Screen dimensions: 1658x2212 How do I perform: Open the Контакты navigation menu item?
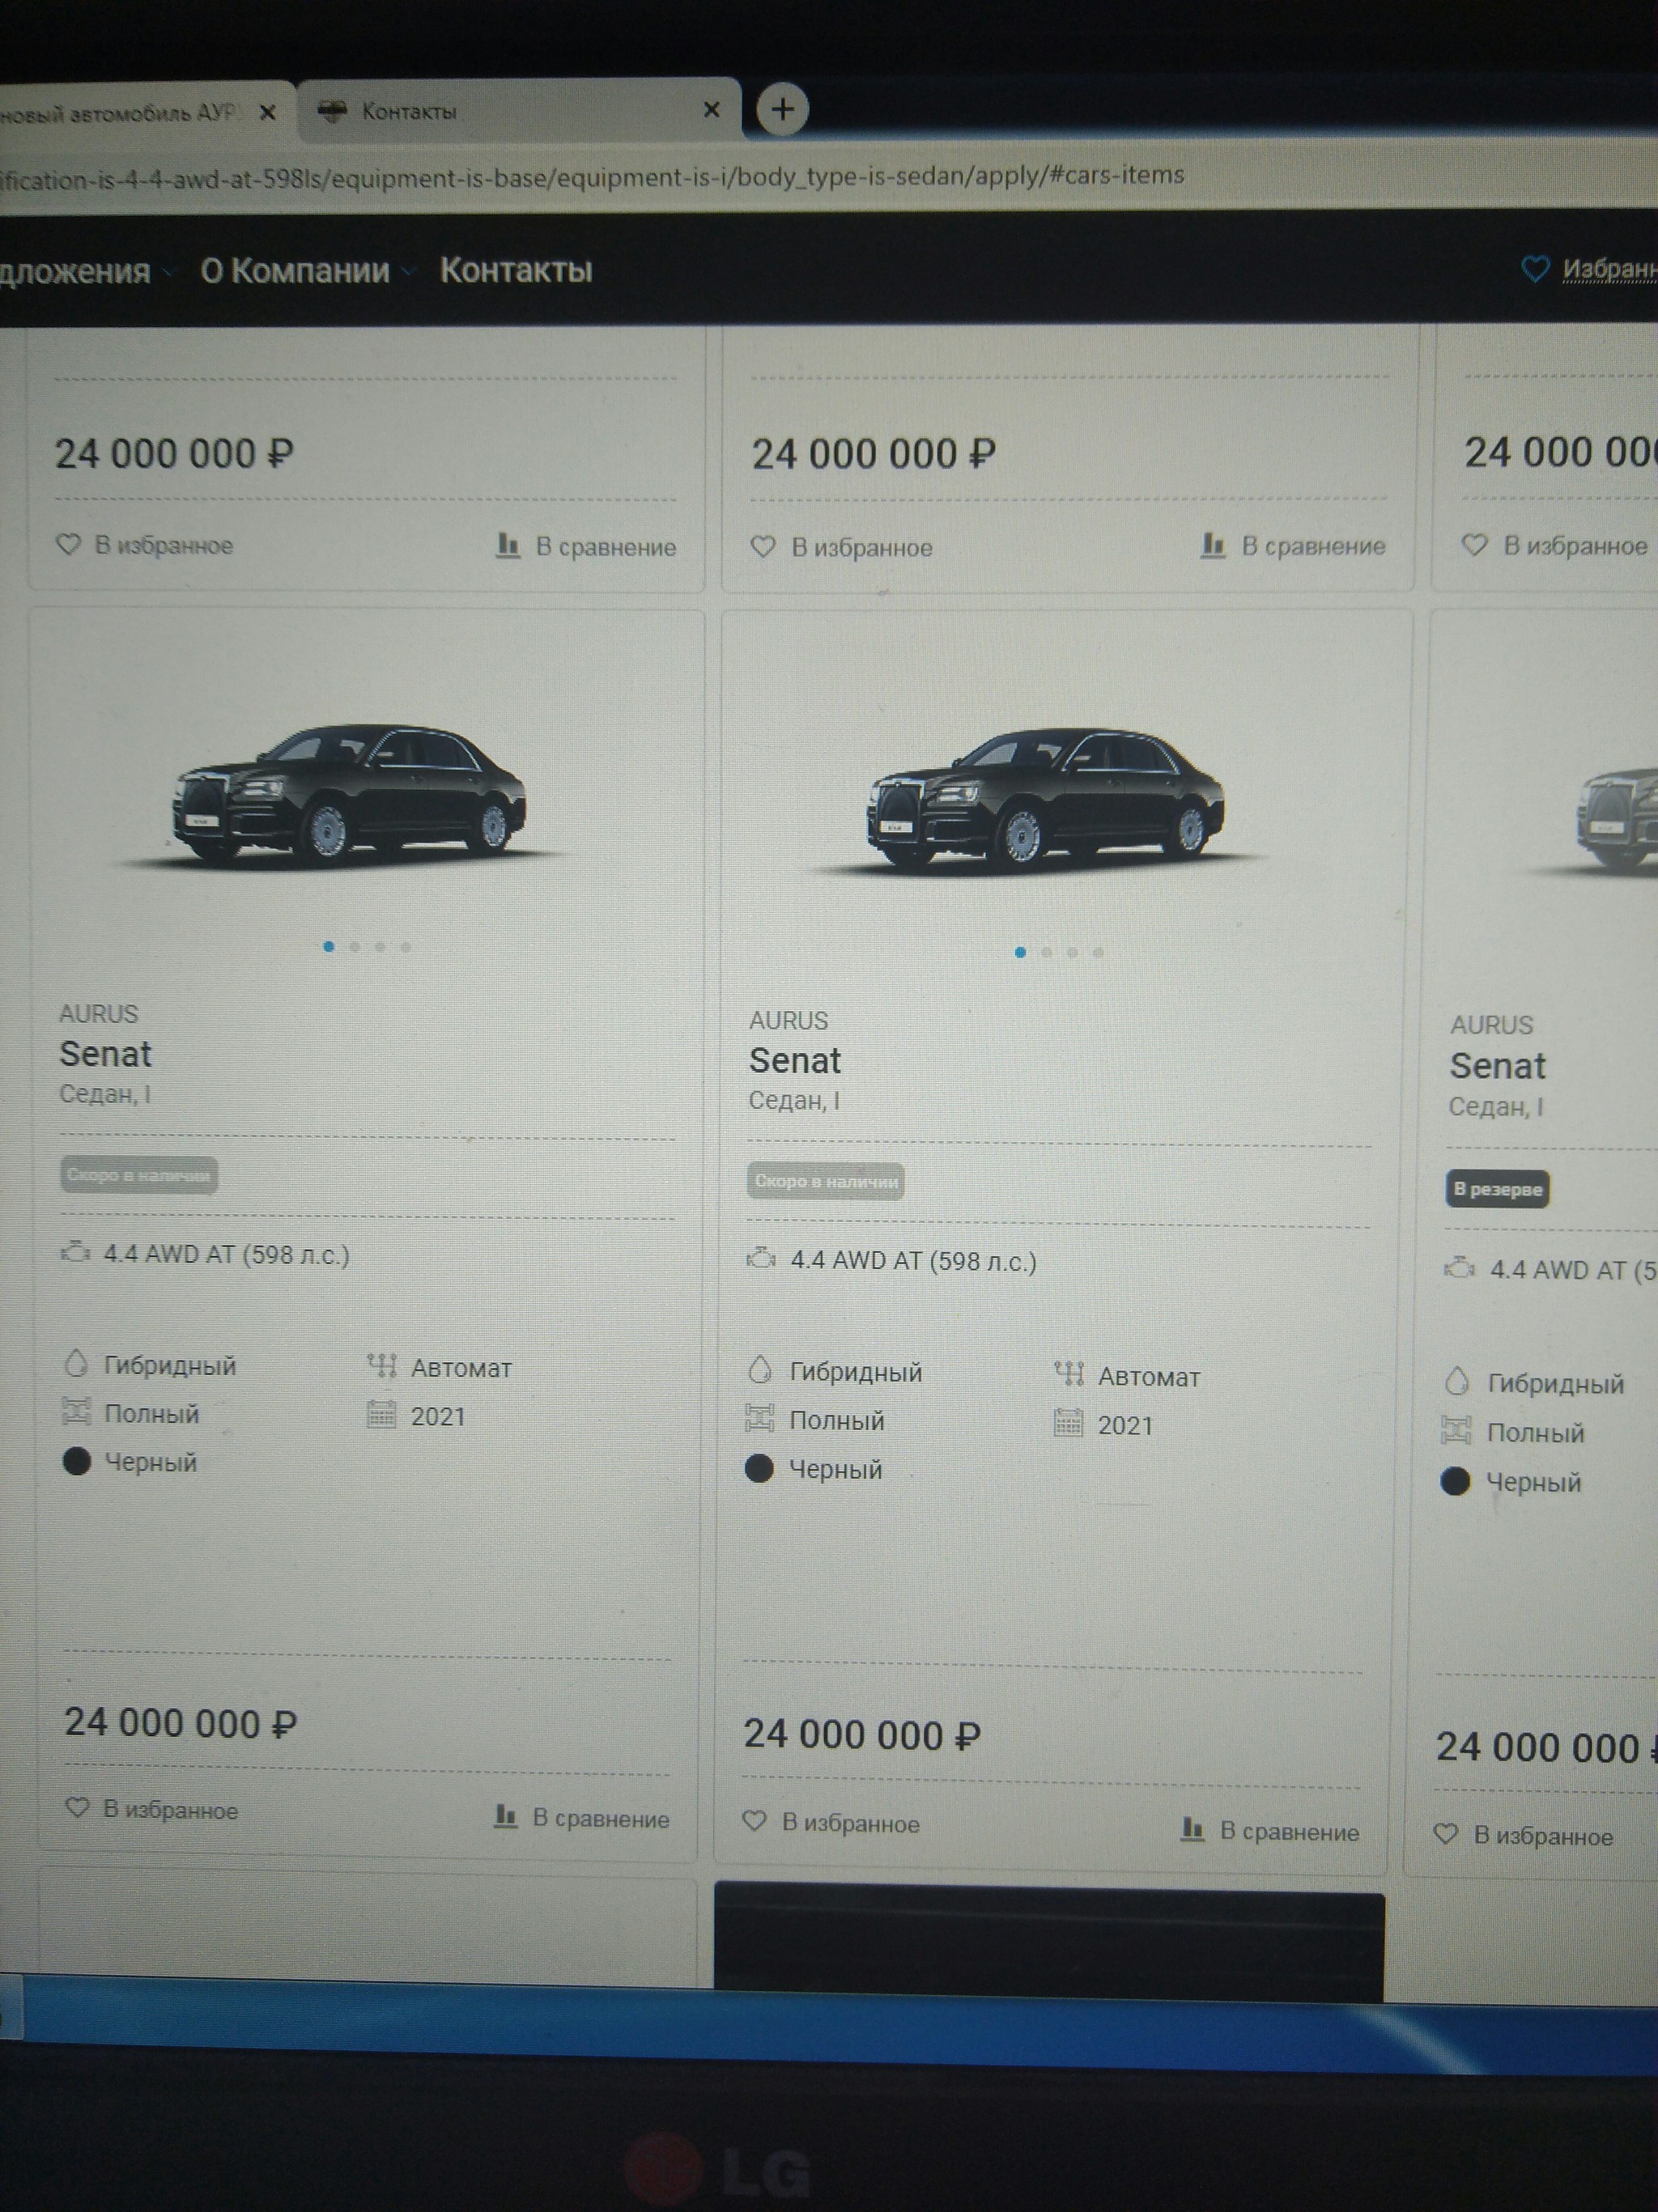pos(516,269)
